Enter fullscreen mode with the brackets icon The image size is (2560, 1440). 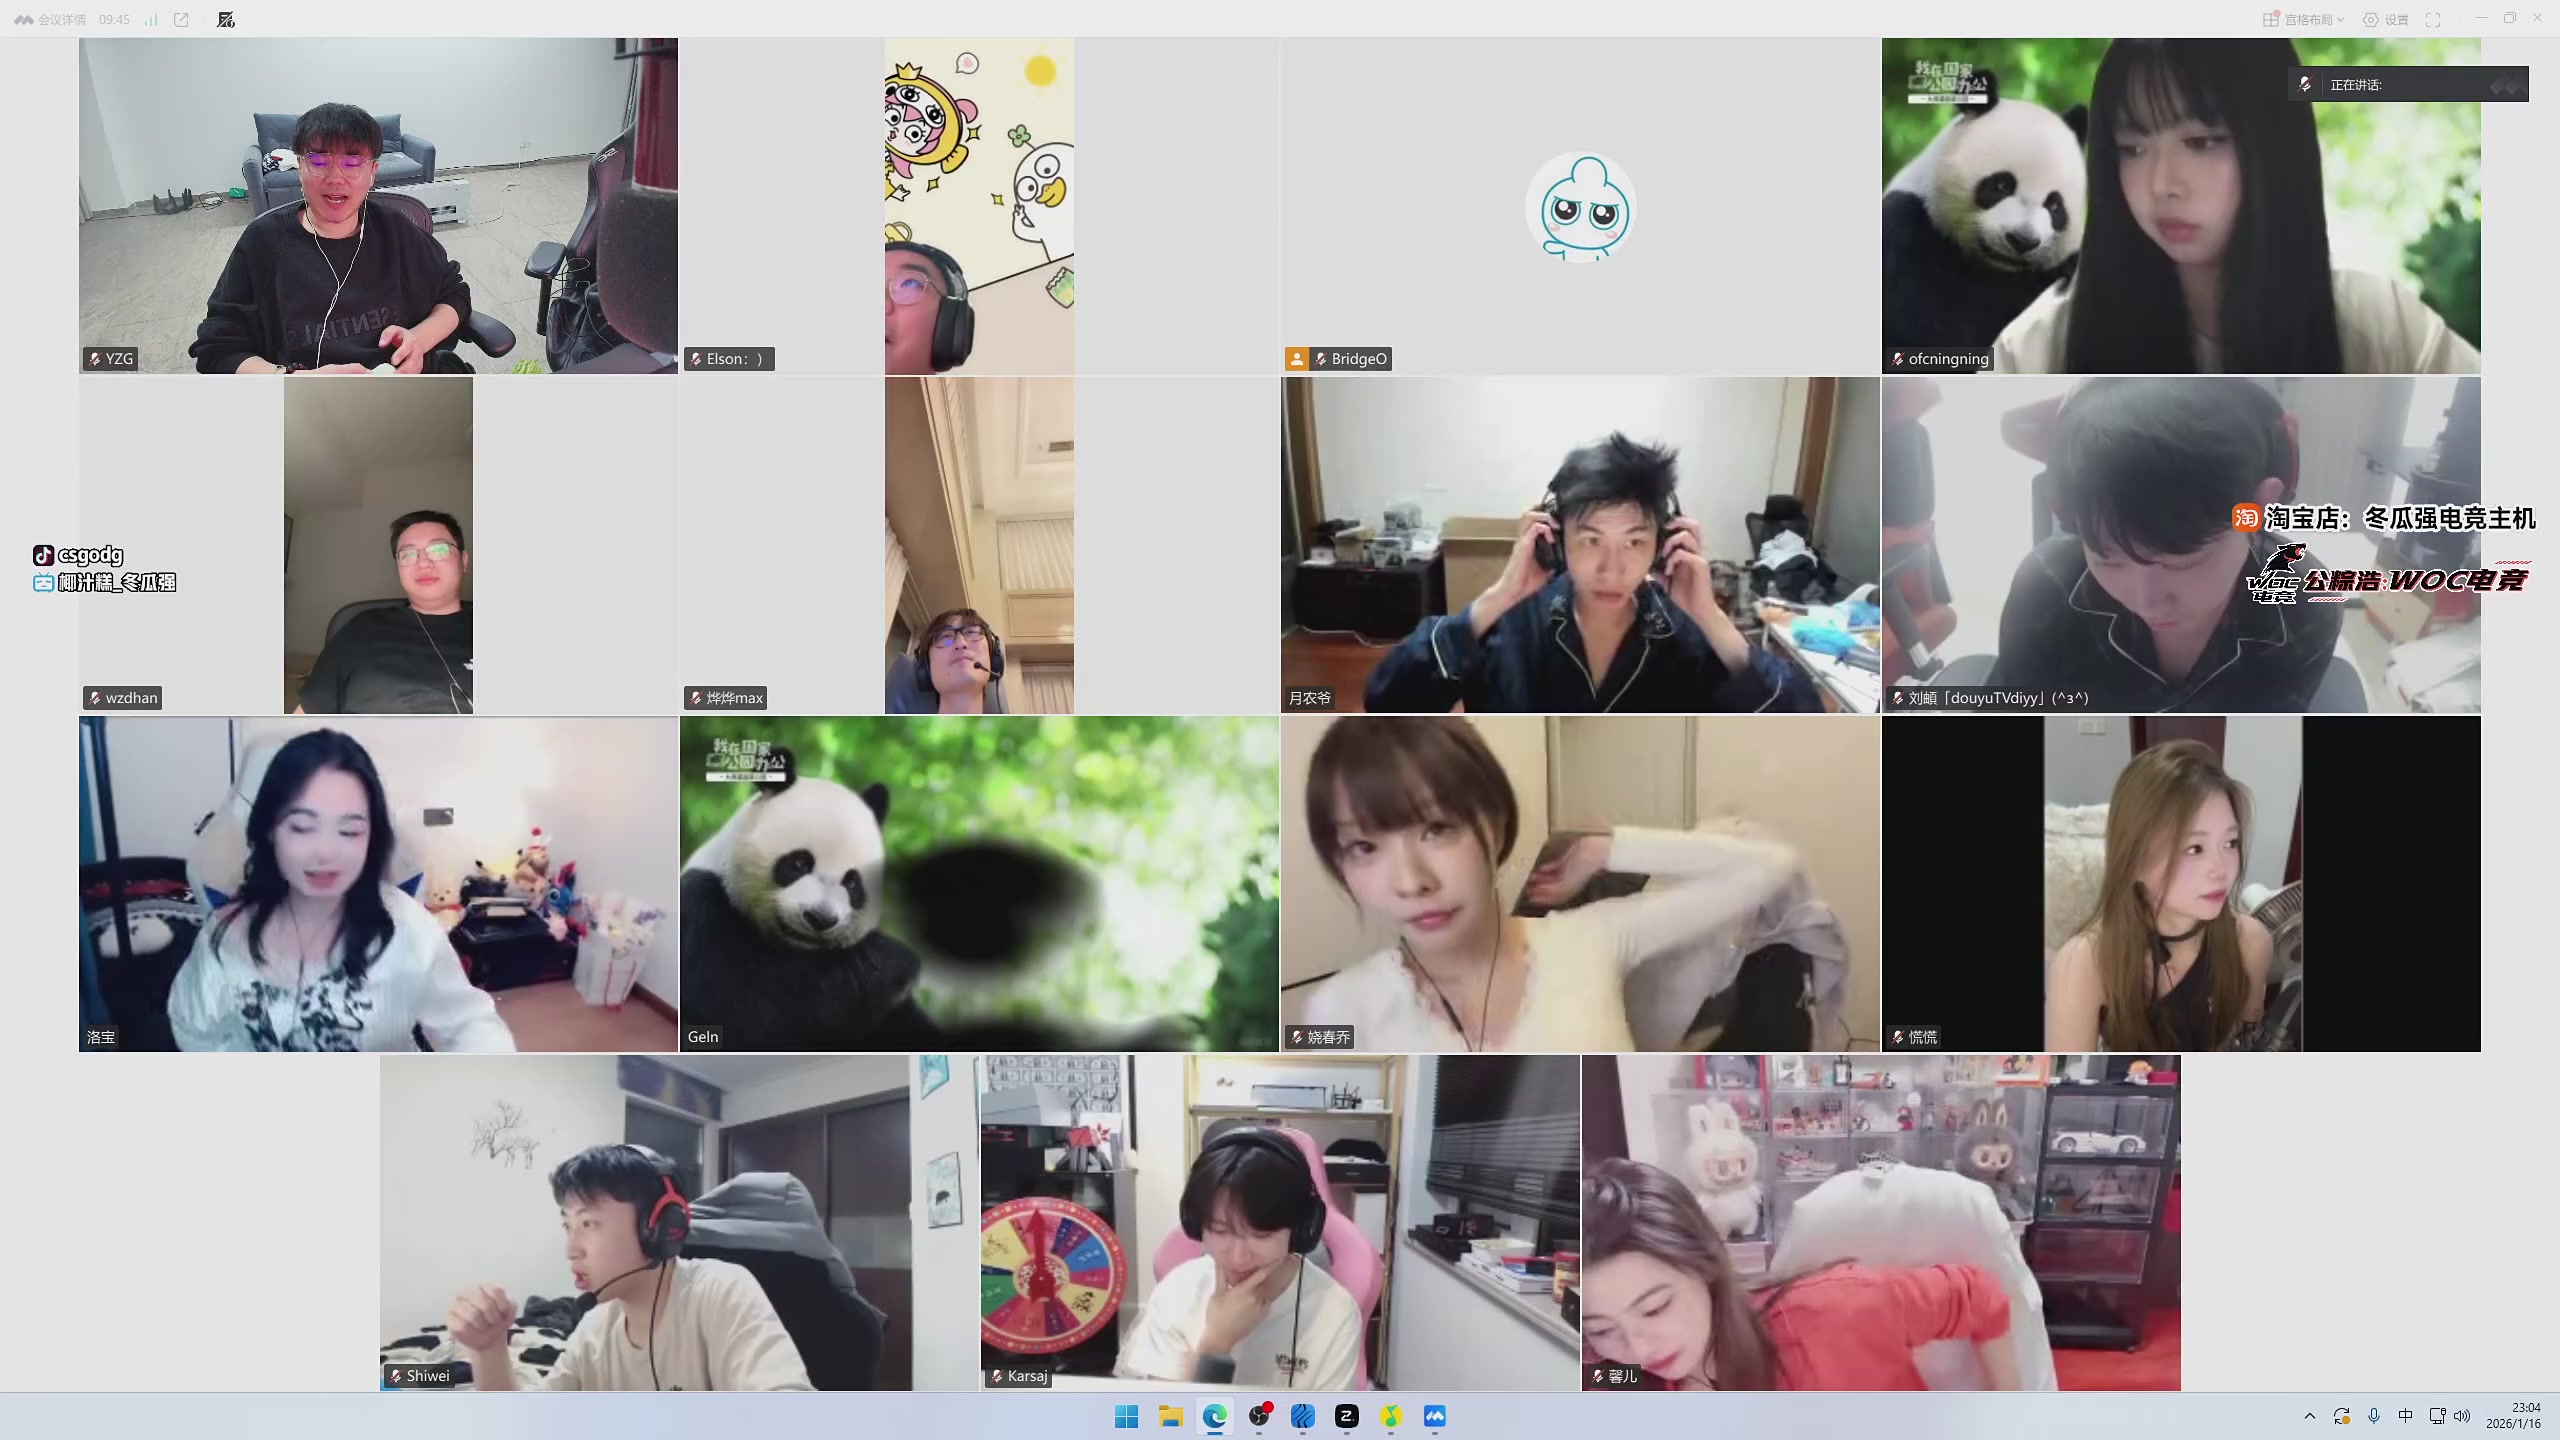[2433, 20]
